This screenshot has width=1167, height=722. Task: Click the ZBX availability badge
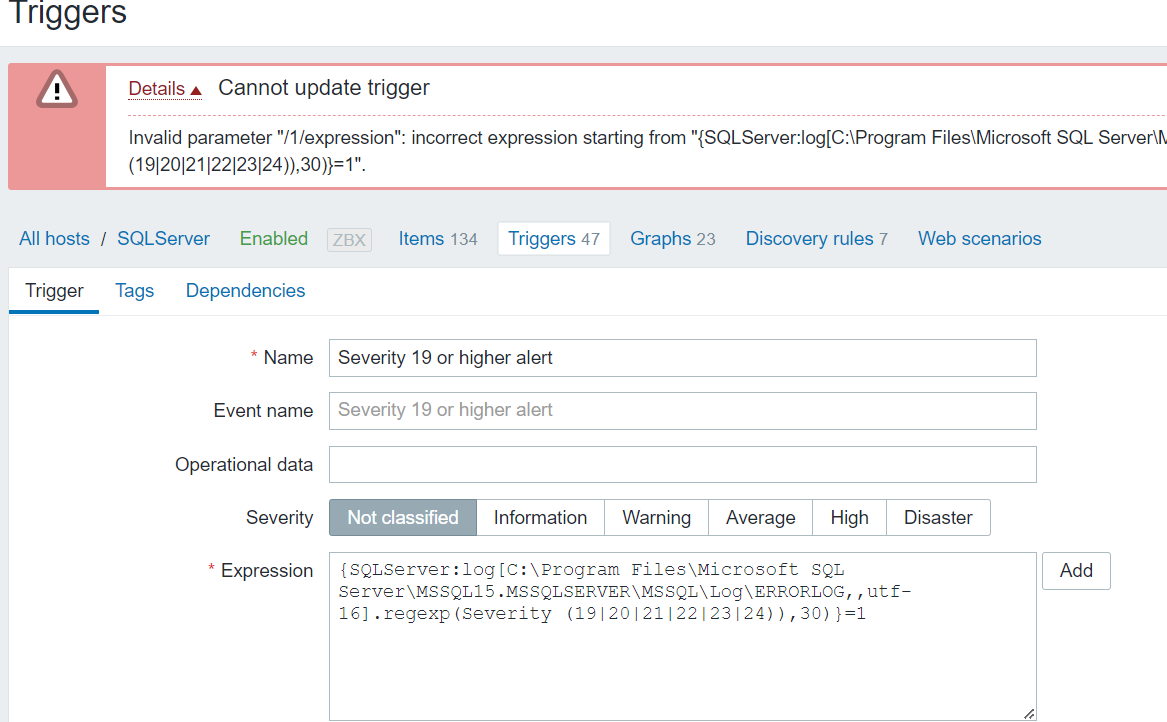pyautogui.click(x=349, y=239)
